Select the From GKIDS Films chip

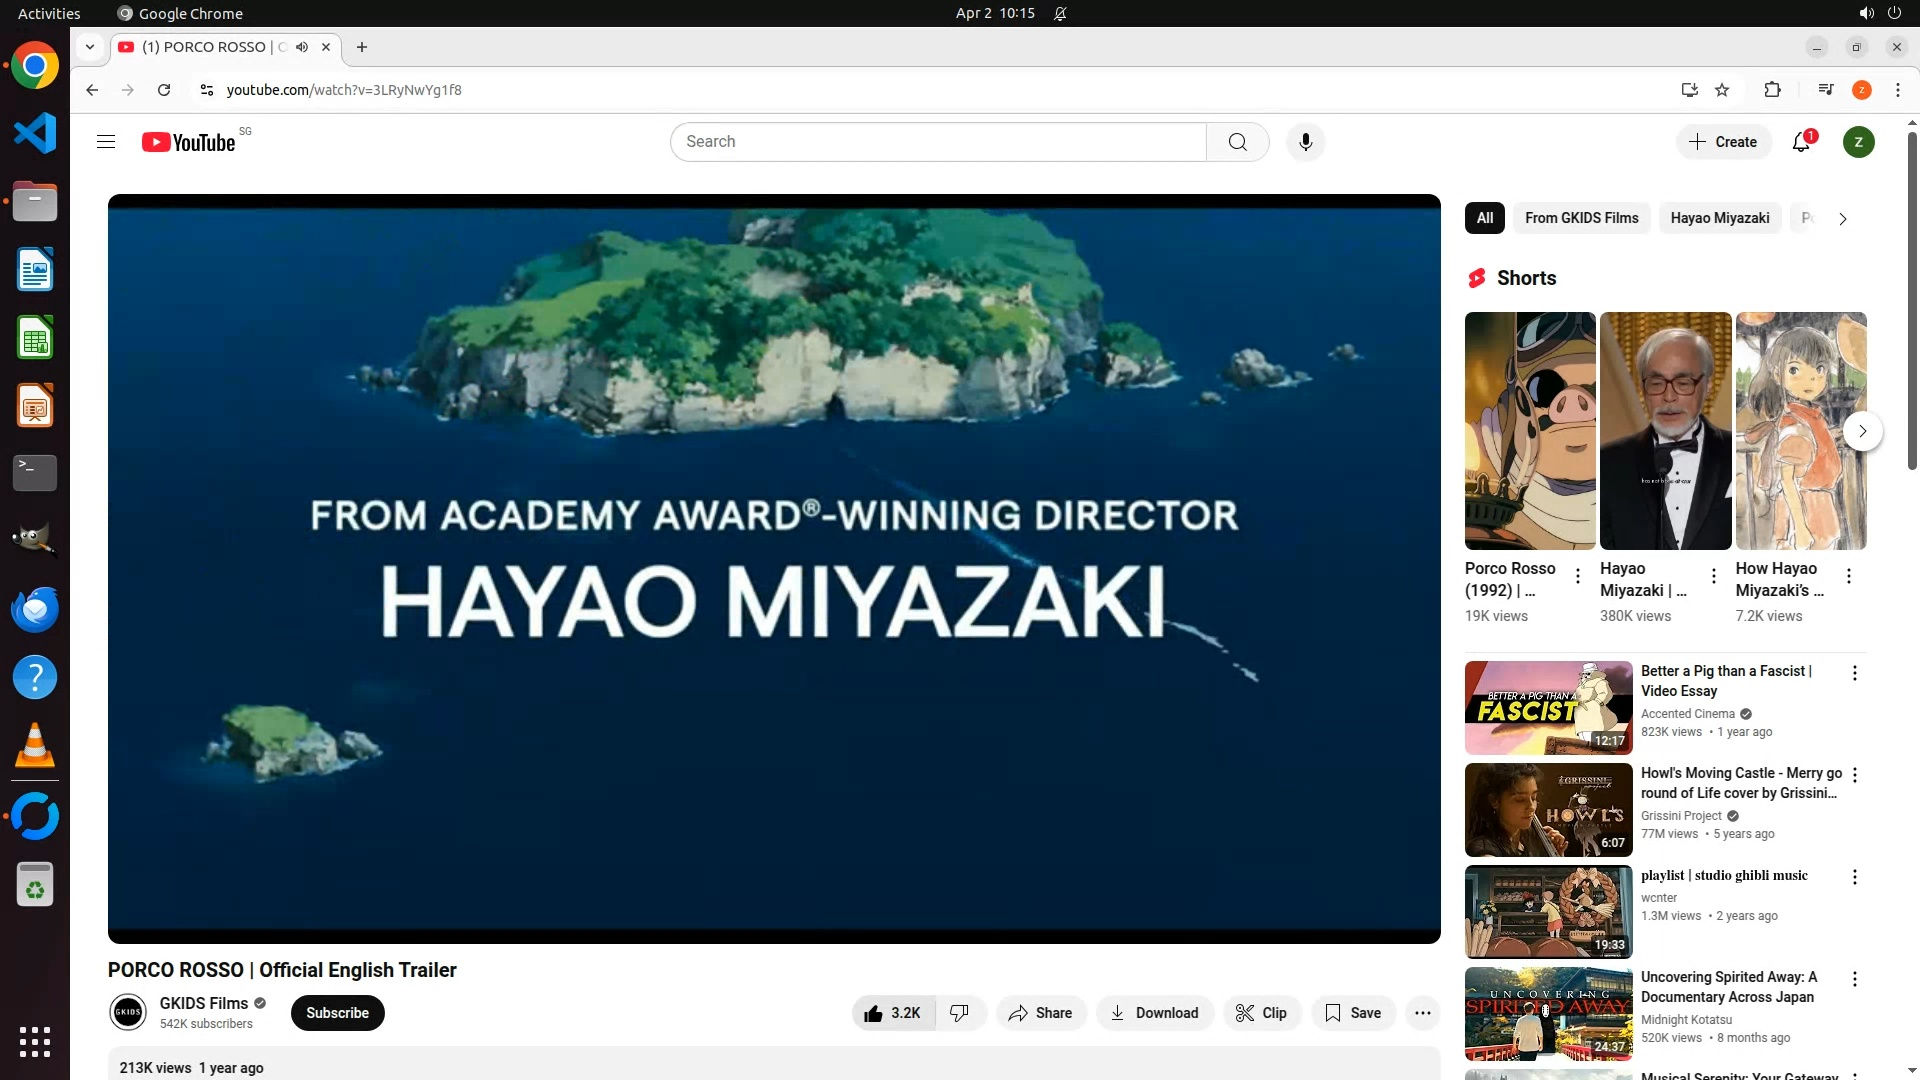pos(1581,218)
